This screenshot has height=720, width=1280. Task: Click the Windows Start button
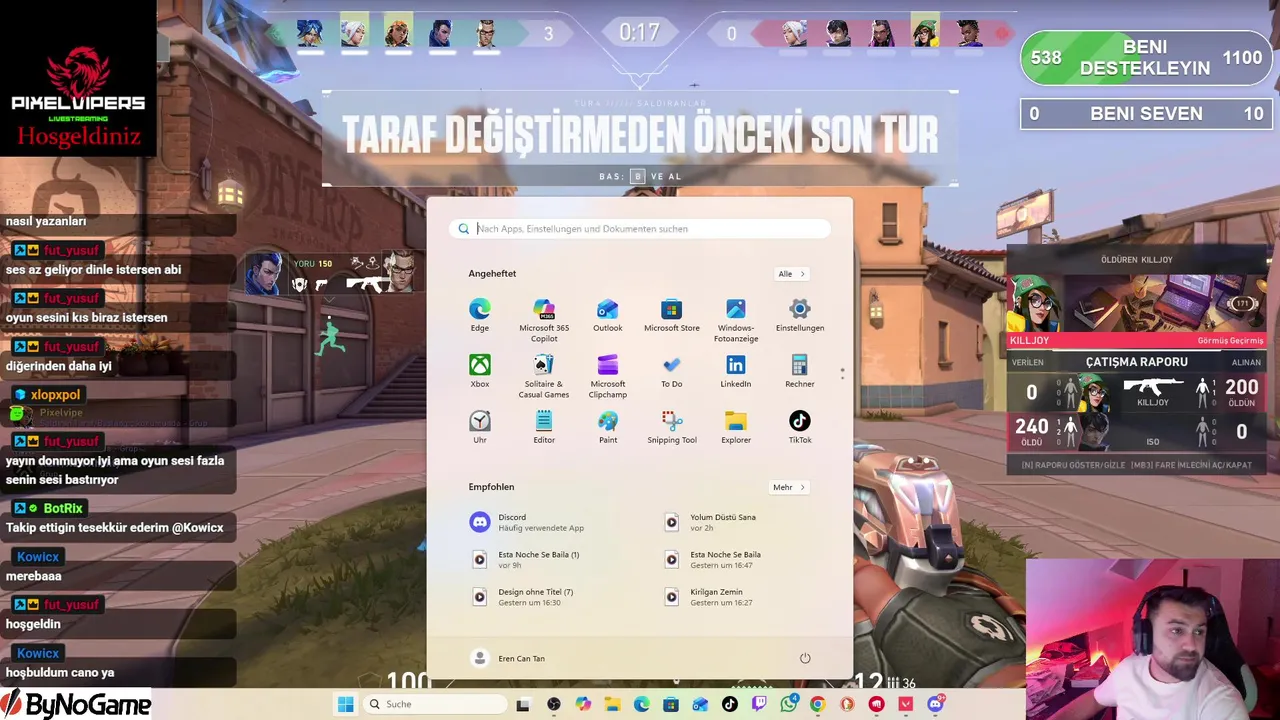pyautogui.click(x=346, y=704)
